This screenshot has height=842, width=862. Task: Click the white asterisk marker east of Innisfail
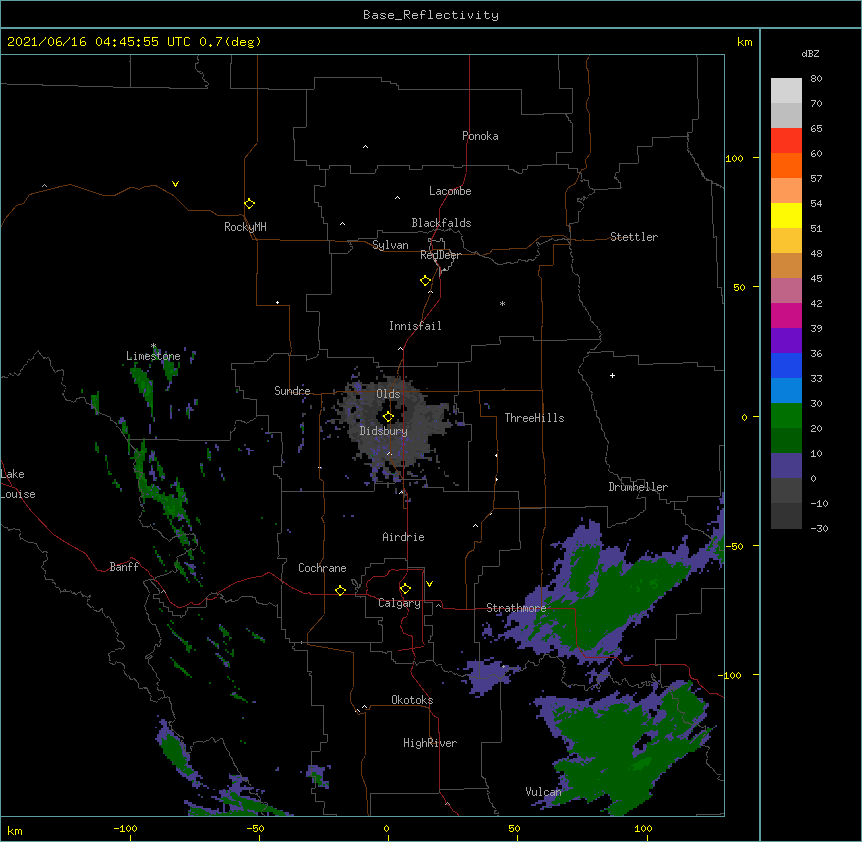(x=502, y=303)
